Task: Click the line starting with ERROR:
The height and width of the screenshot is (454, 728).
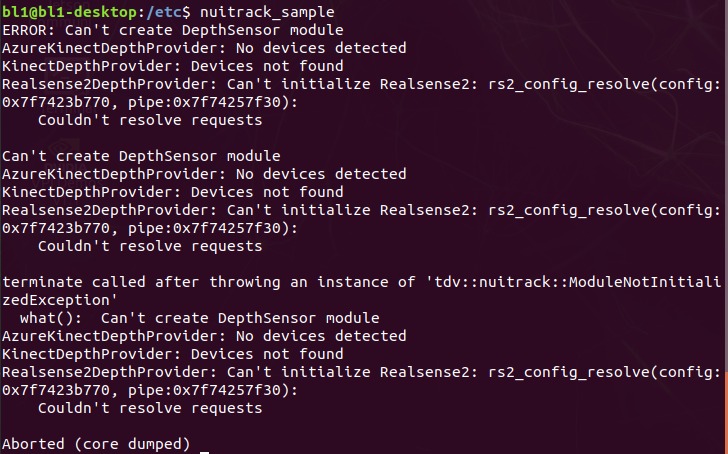Action: pyautogui.click(x=173, y=30)
